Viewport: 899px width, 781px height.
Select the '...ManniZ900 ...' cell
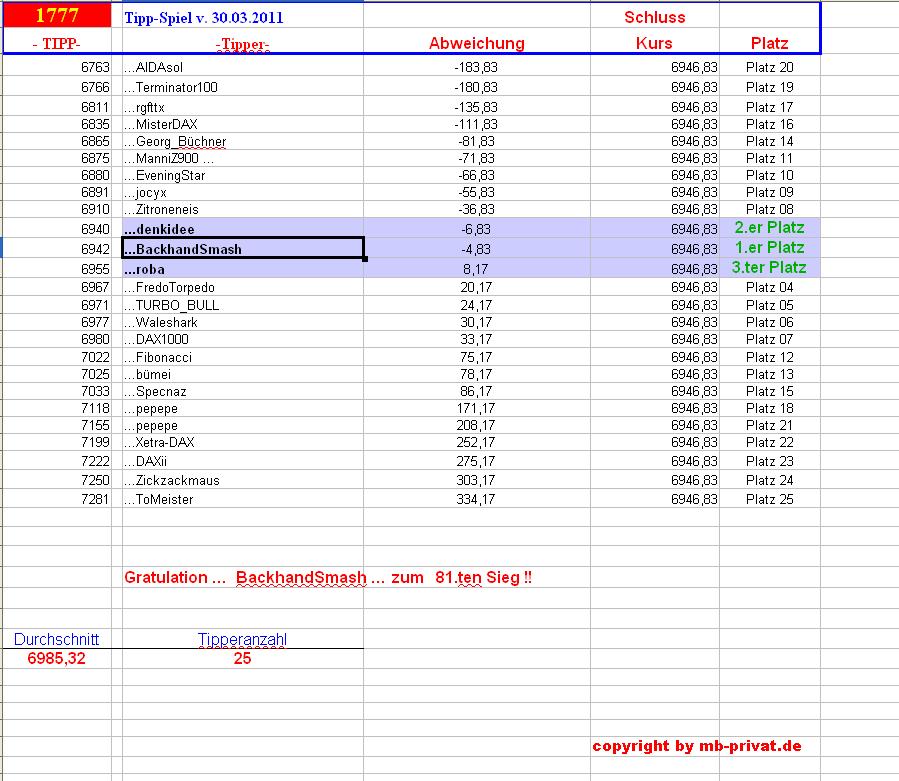click(243, 158)
